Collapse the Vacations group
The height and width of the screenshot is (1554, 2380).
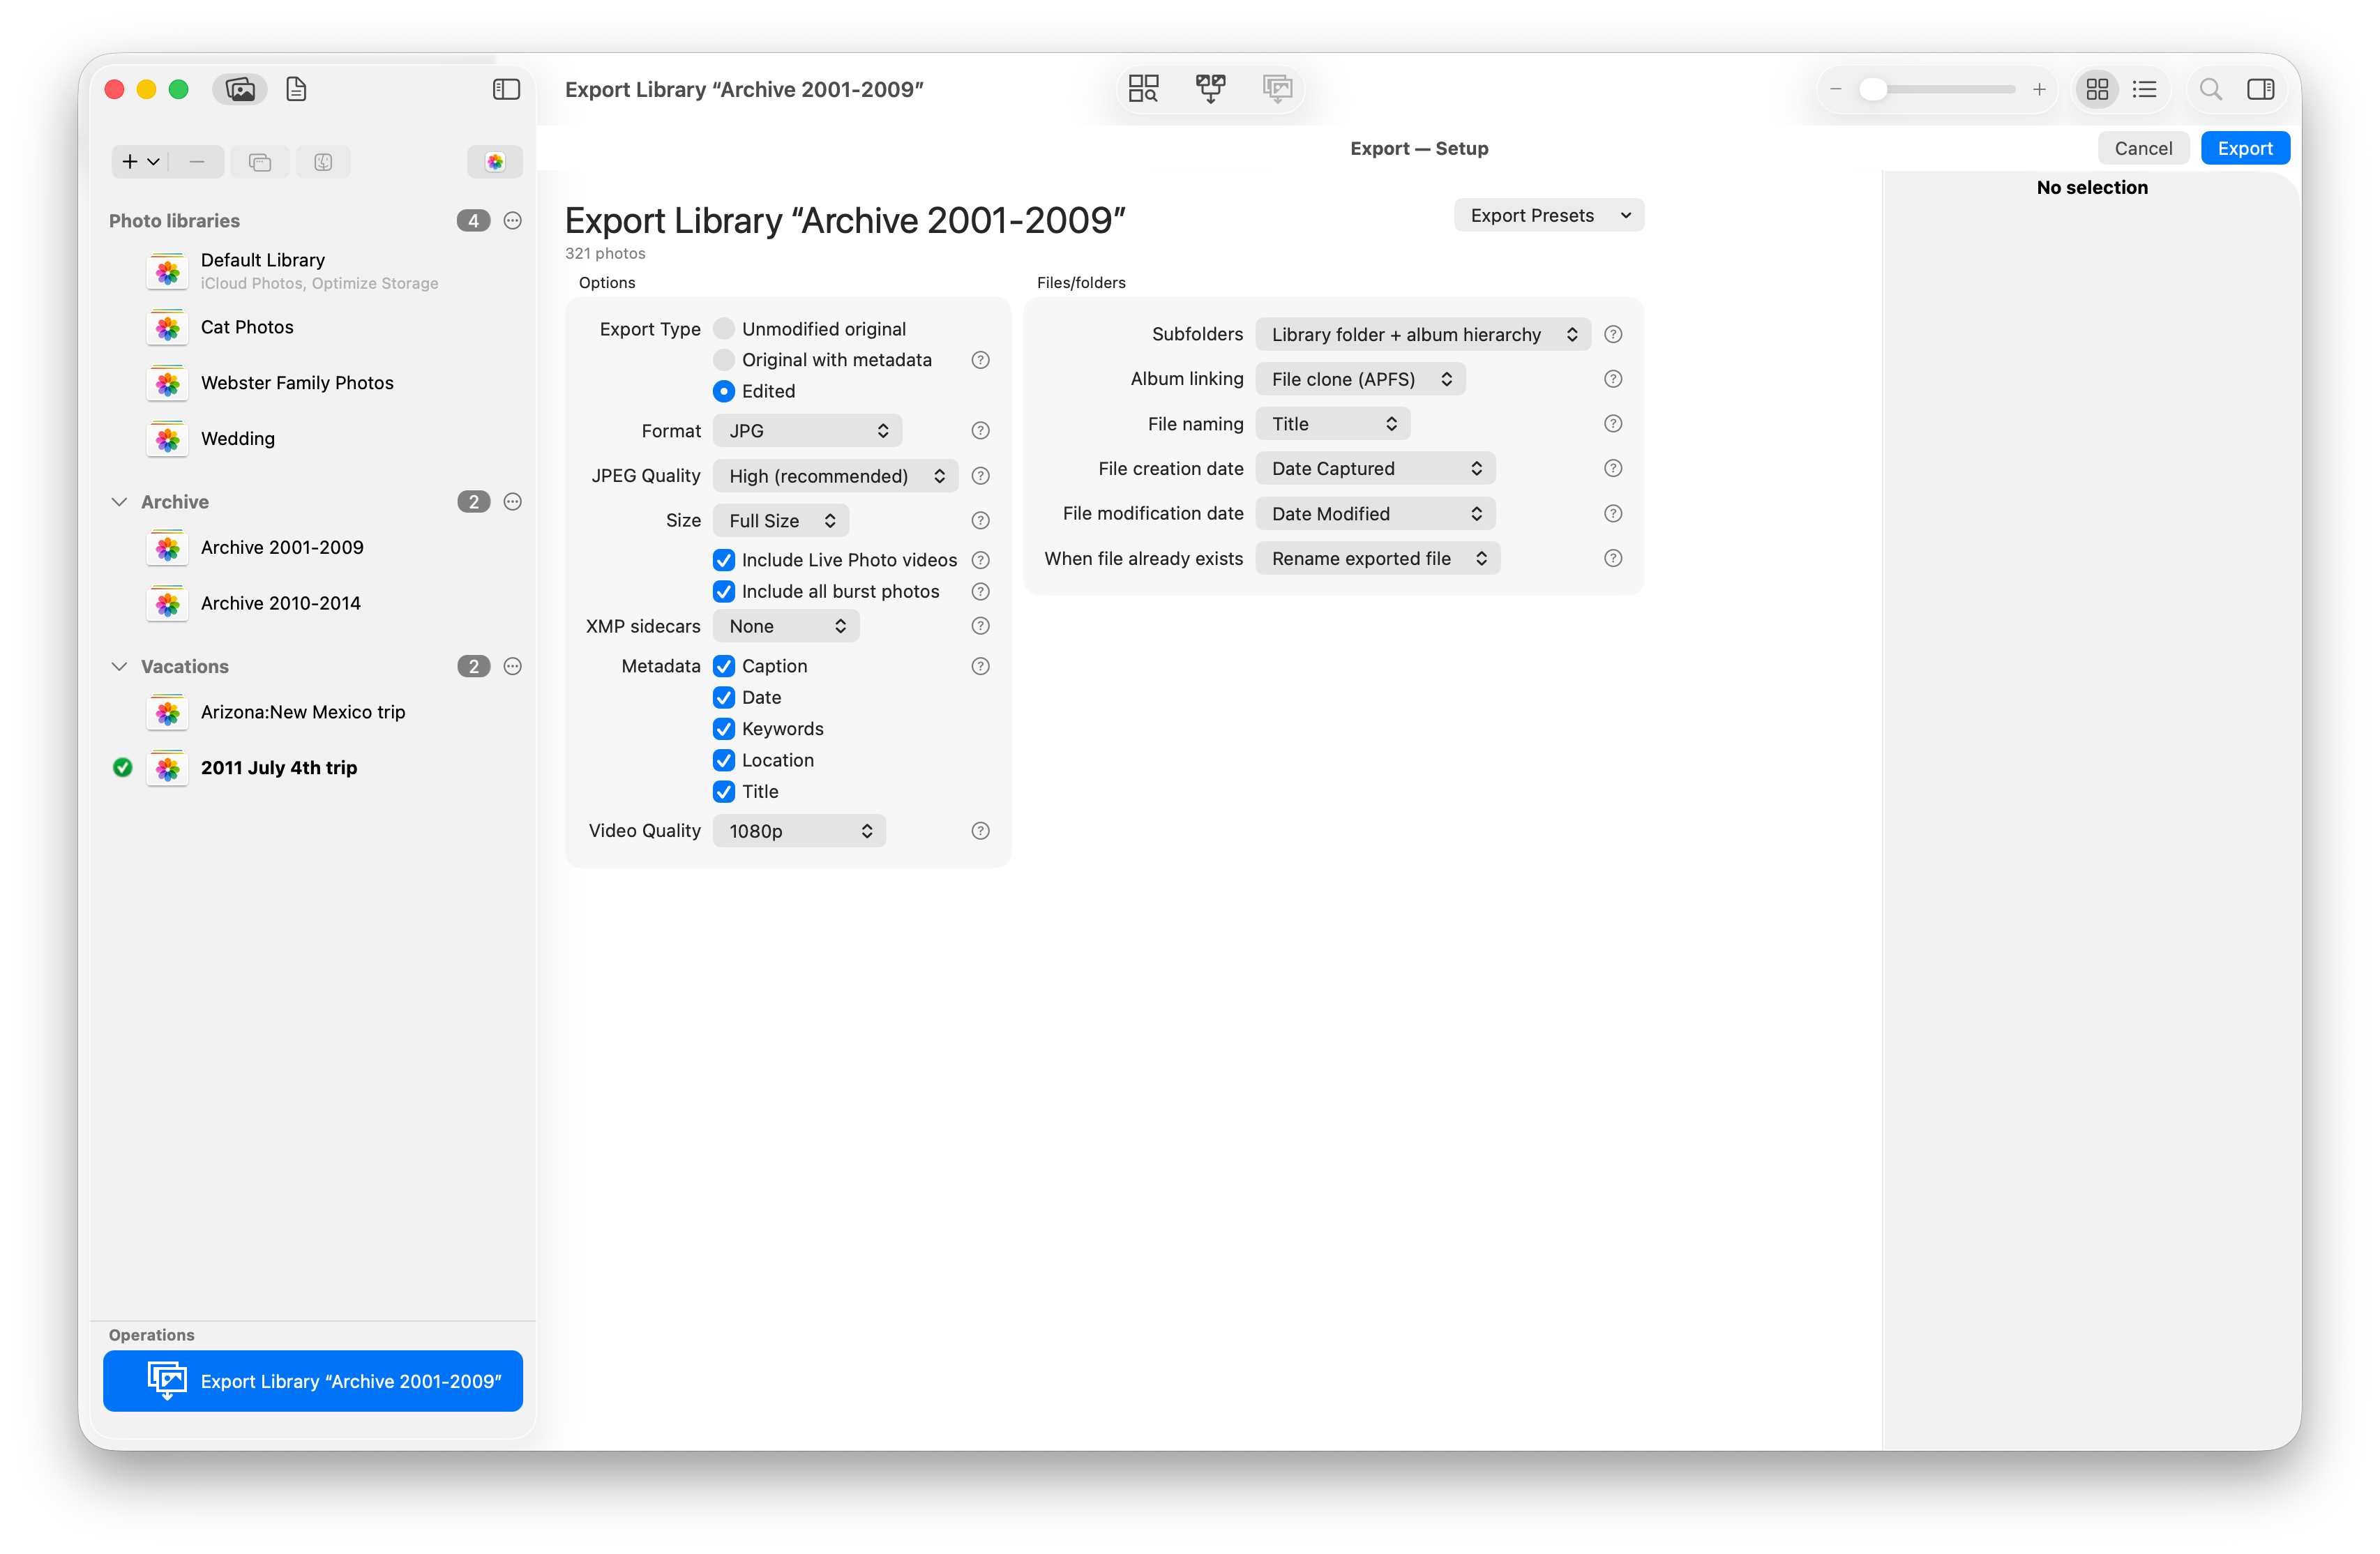click(119, 666)
